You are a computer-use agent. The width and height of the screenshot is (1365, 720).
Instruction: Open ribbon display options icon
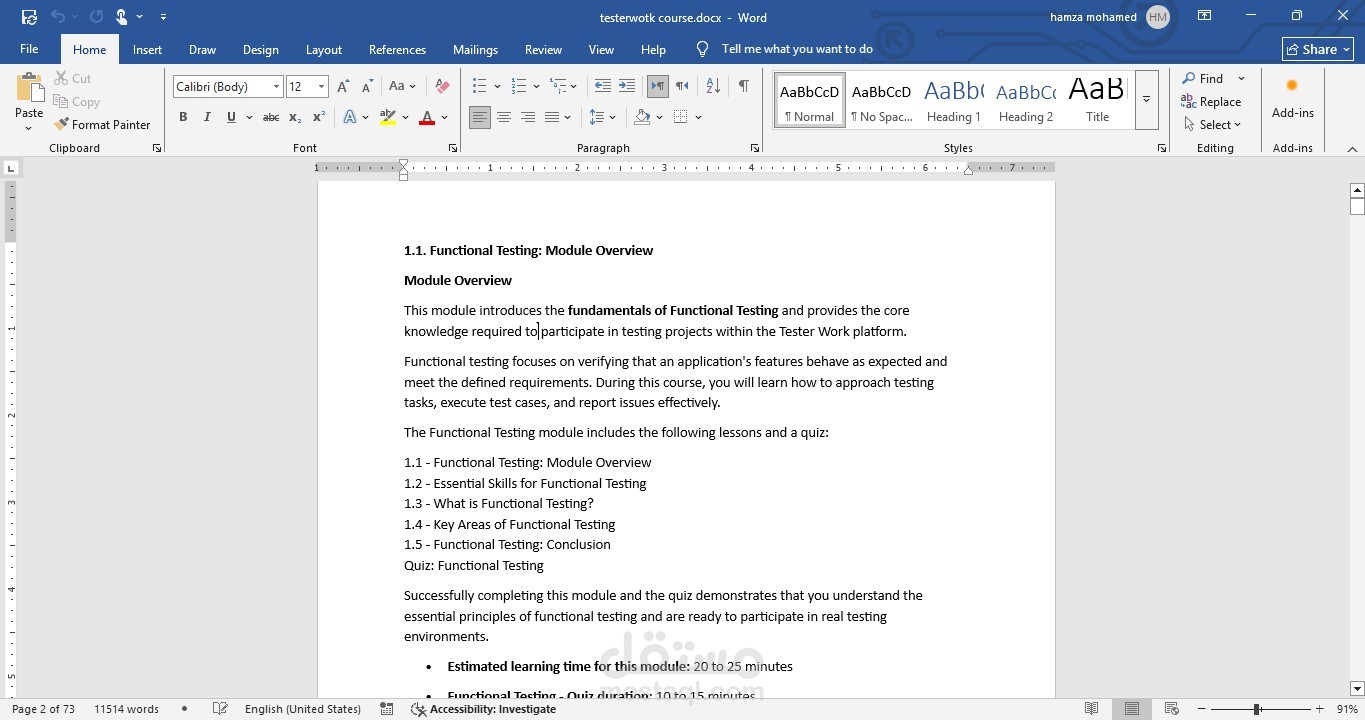[1204, 16]
